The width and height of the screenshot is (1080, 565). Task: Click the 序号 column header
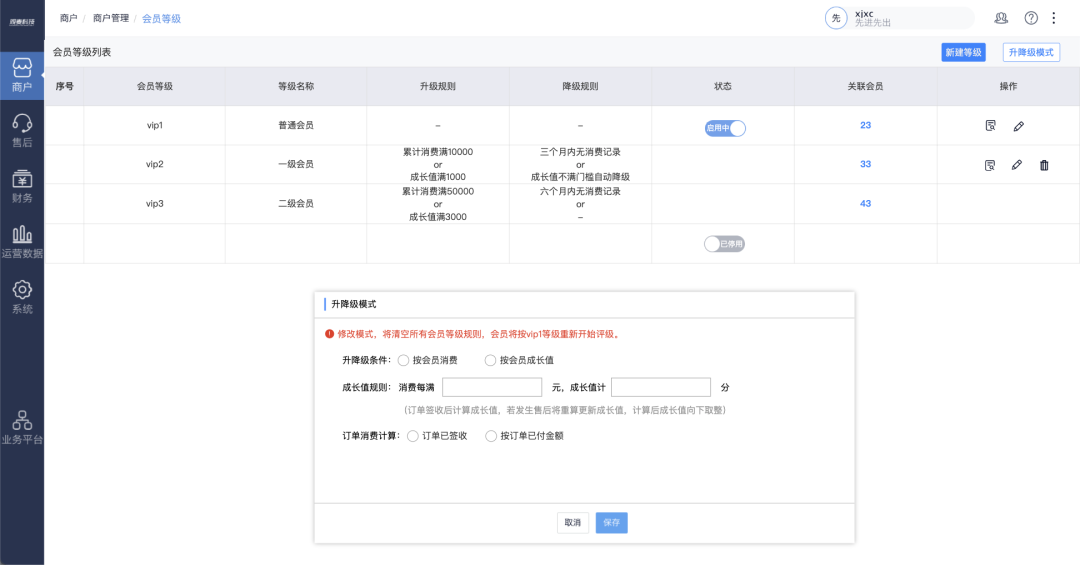click(64, 86)
